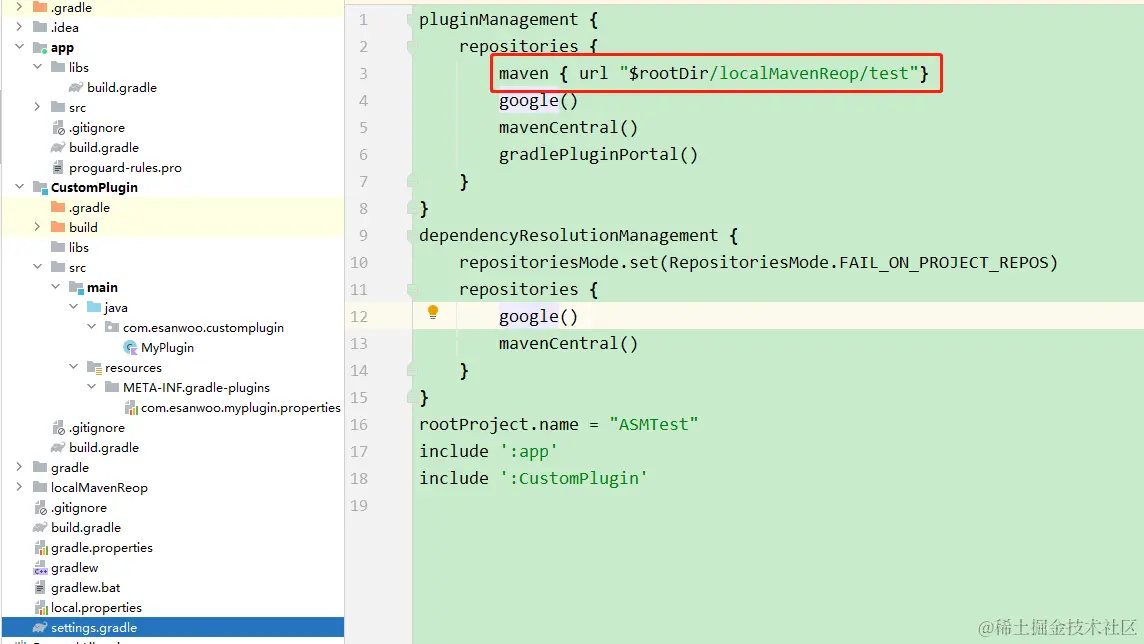Collapse com.esanwoo.customplugin package
This screenshot has width=1144, height=644.
pos(91,327)
